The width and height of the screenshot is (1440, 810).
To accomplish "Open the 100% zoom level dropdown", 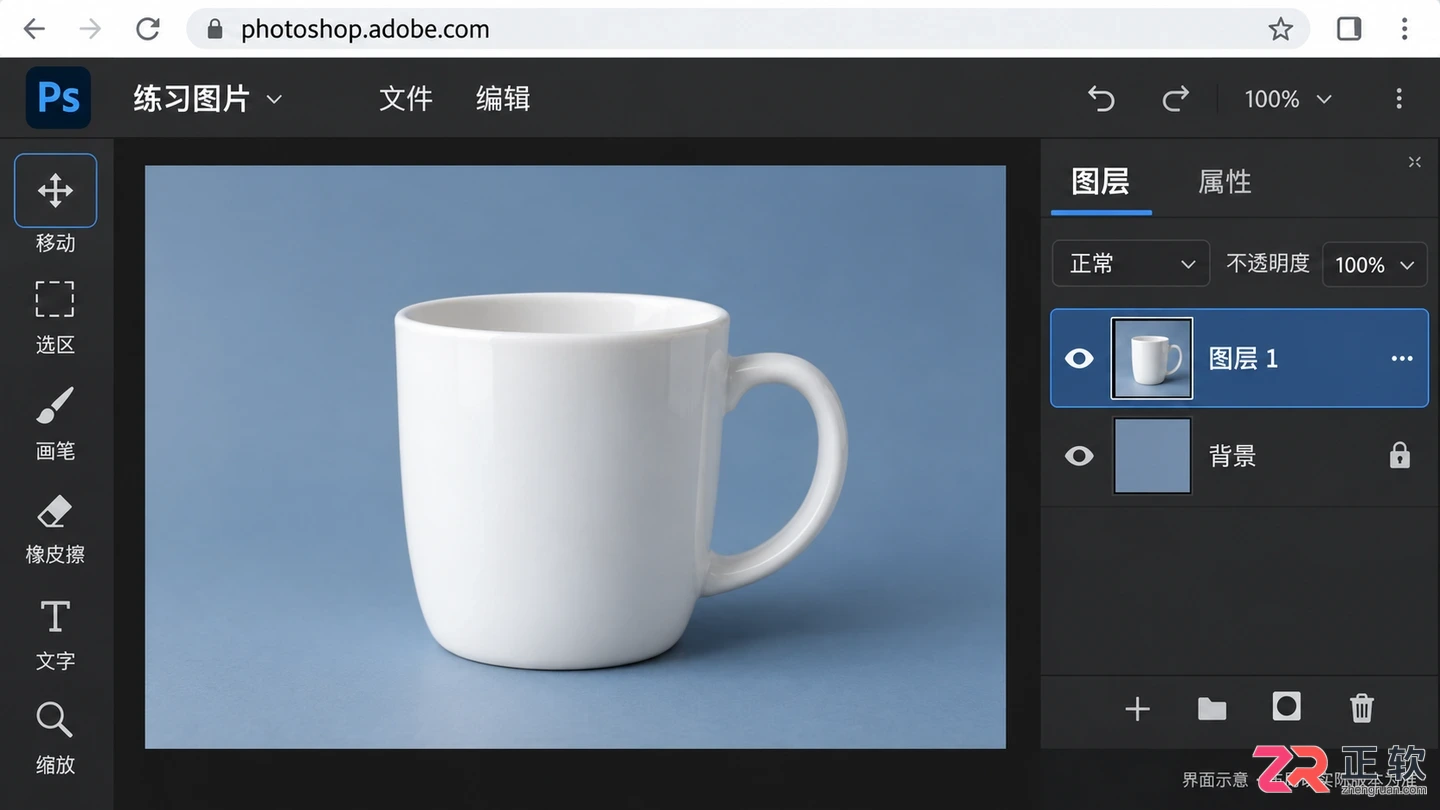I will pyautogui.click(x=1288, y=99).
